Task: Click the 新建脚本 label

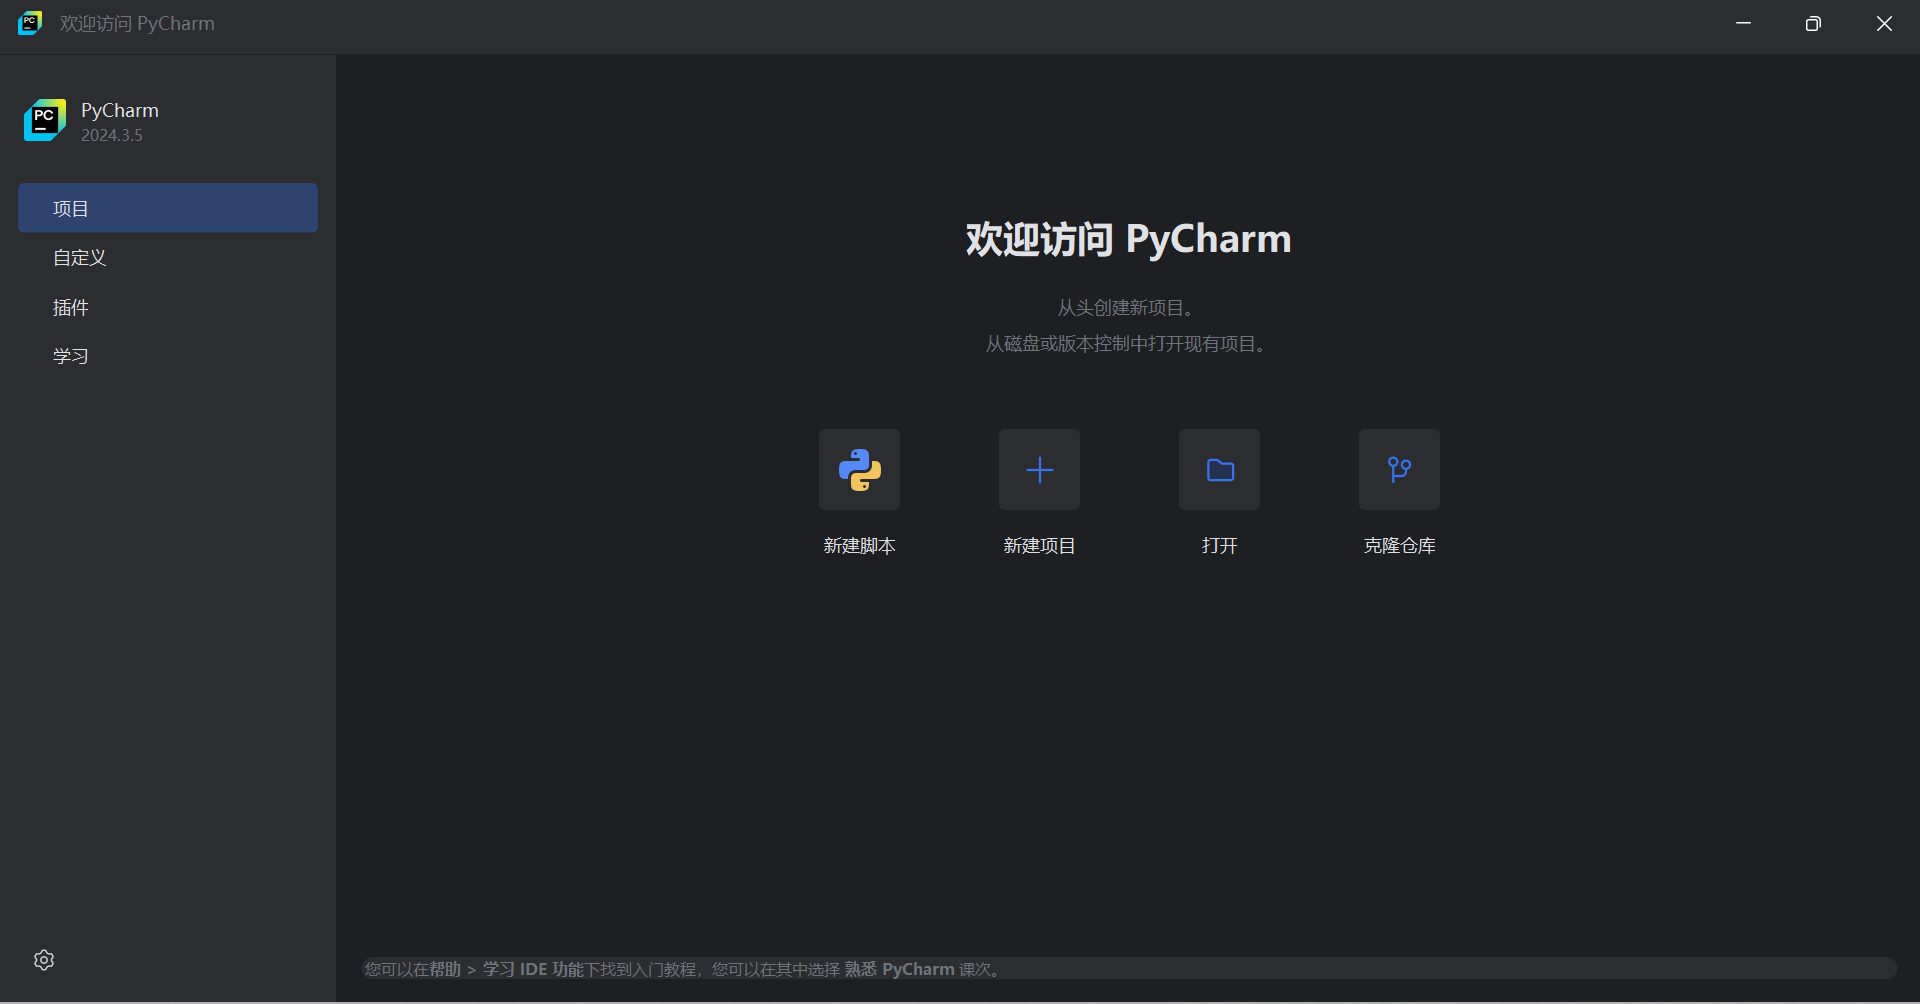Action: tap(859, 545)
